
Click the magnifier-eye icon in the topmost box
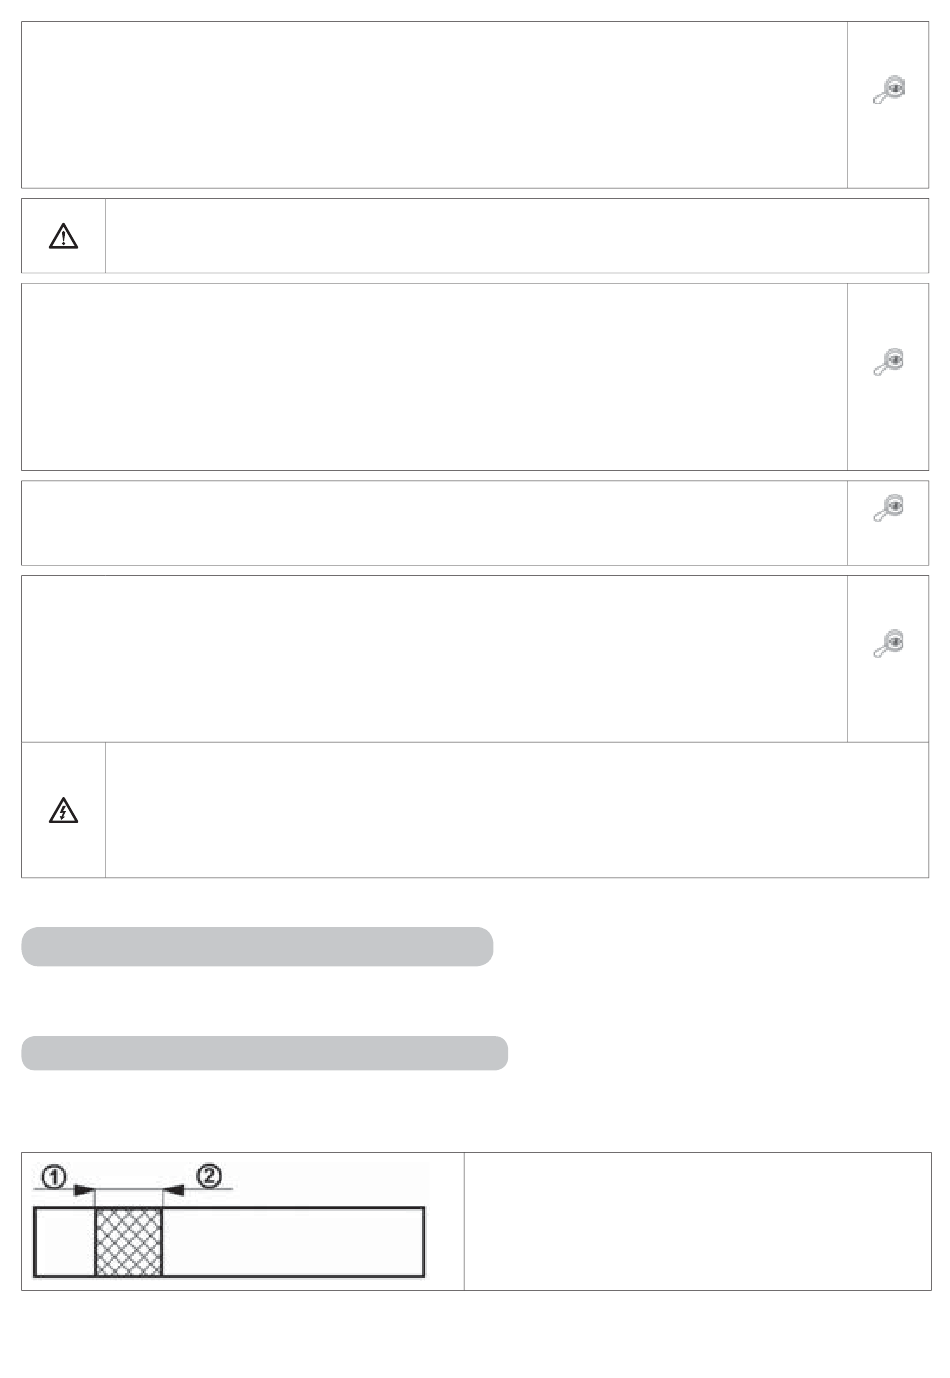coord(888,91)
